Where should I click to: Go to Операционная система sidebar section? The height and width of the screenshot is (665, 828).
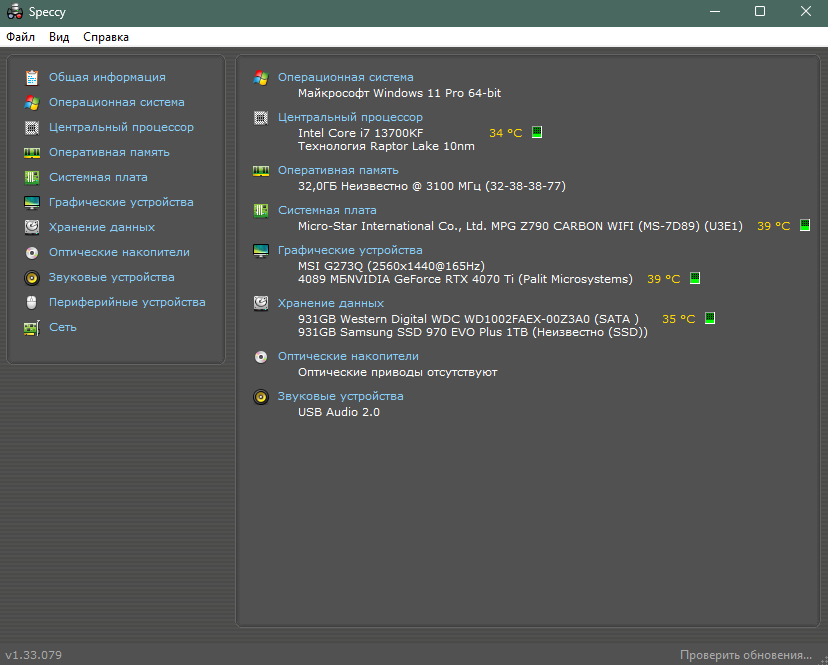pyautogui.click(x=117, y=102)
